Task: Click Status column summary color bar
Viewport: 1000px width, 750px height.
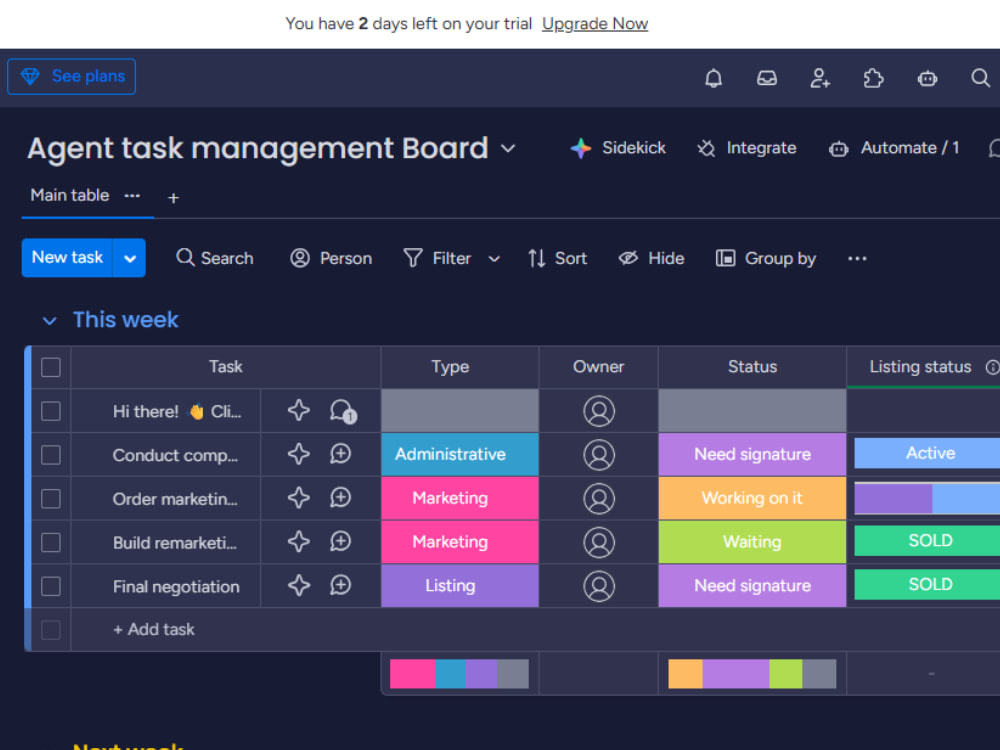Action: click(x=752, y=674)
